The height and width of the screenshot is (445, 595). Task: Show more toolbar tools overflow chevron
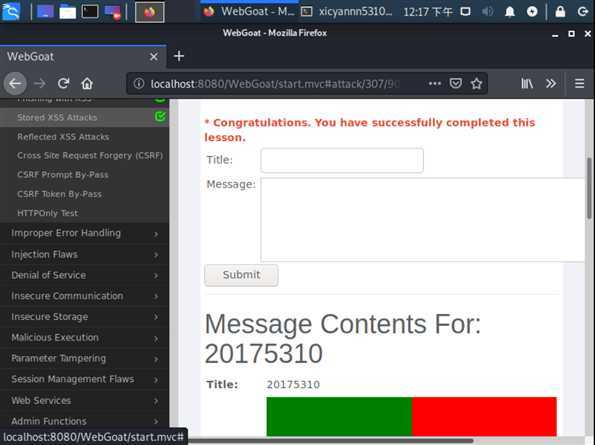pos(551,83)
